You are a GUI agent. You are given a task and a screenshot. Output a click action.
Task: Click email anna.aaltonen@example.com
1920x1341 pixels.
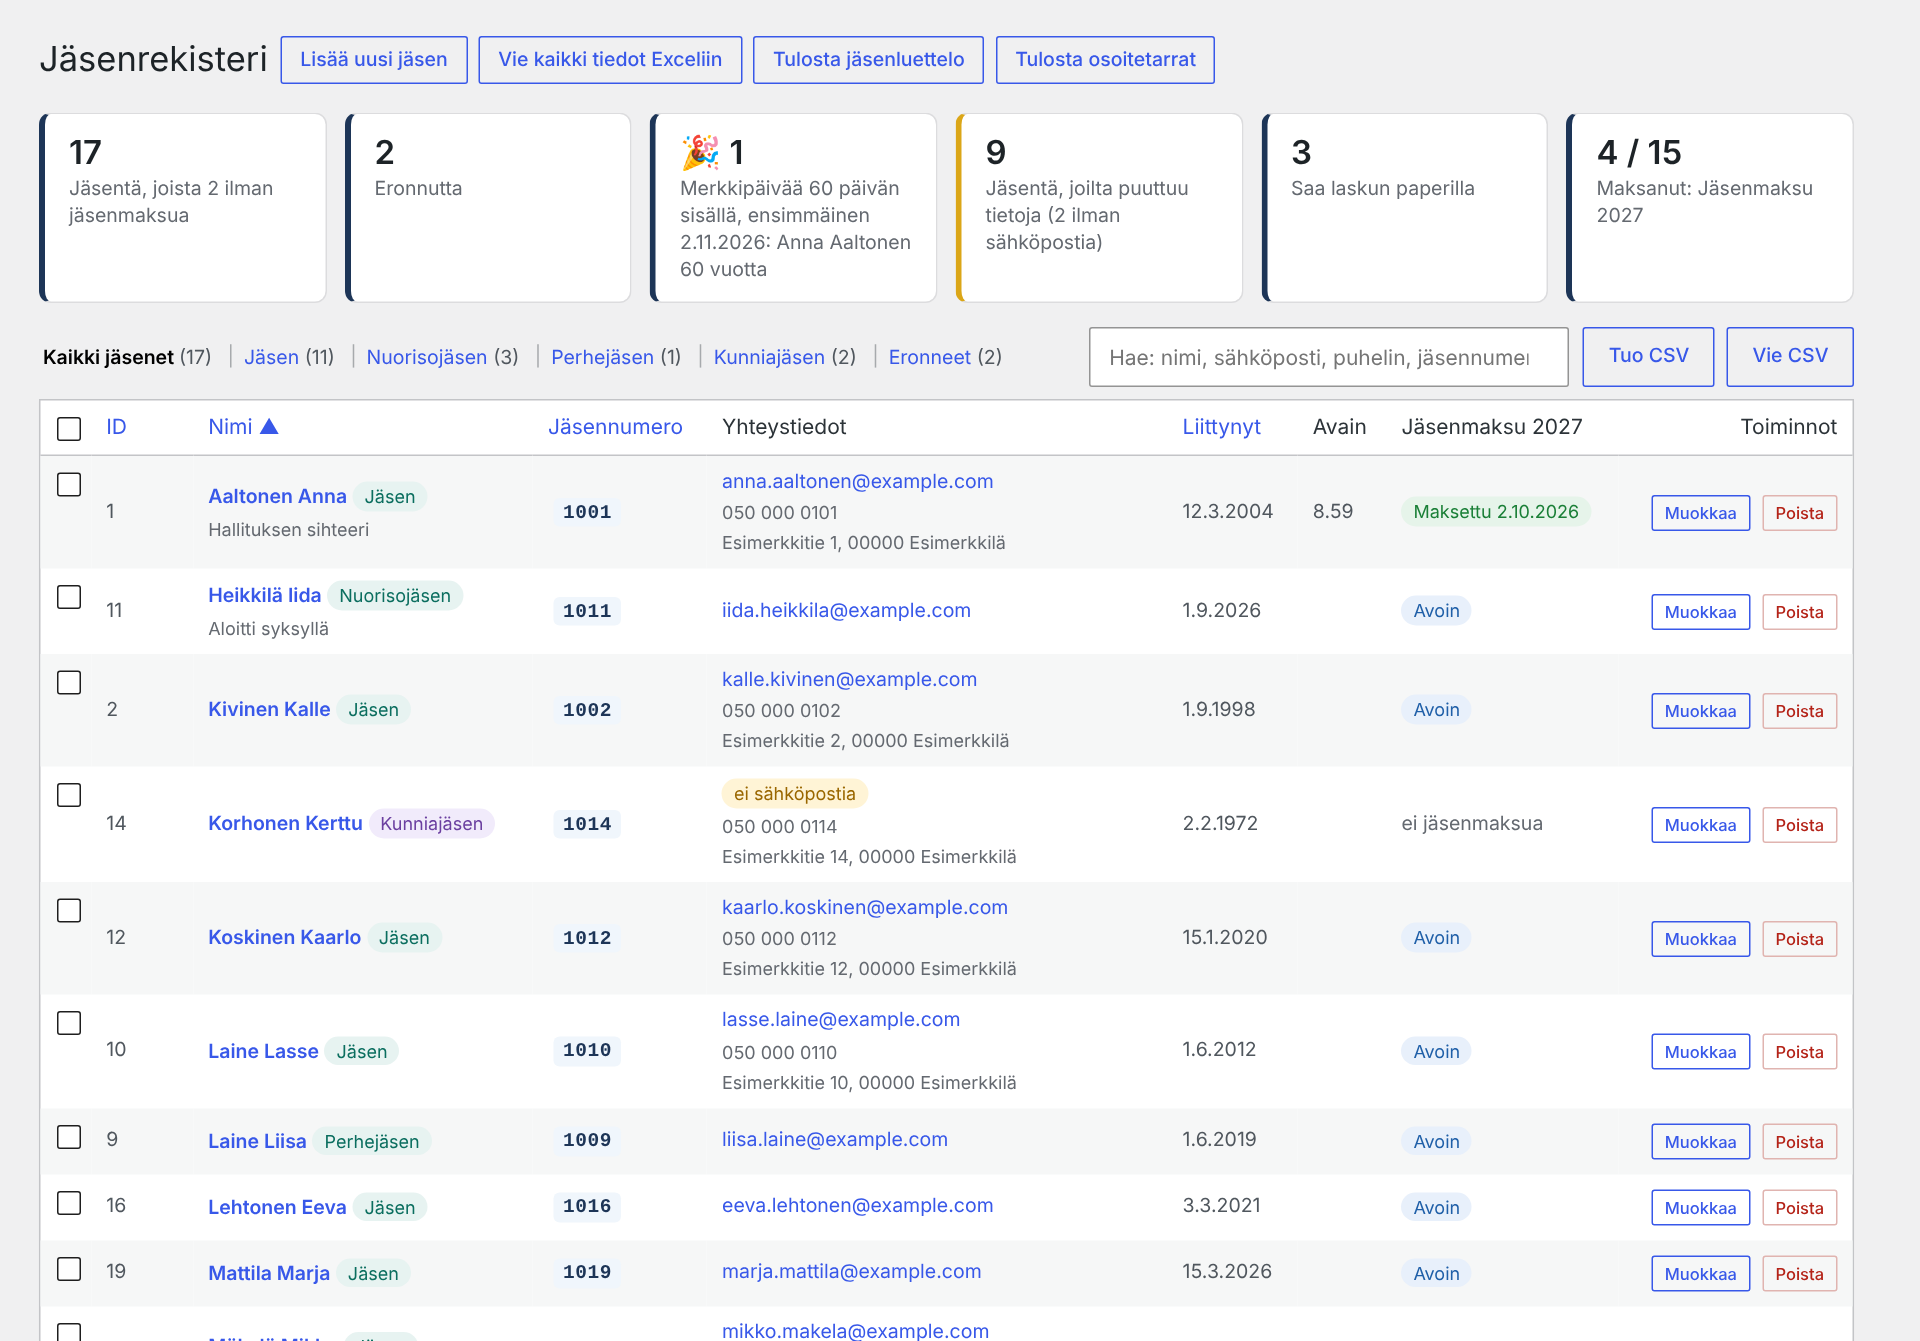pos(857,481)
